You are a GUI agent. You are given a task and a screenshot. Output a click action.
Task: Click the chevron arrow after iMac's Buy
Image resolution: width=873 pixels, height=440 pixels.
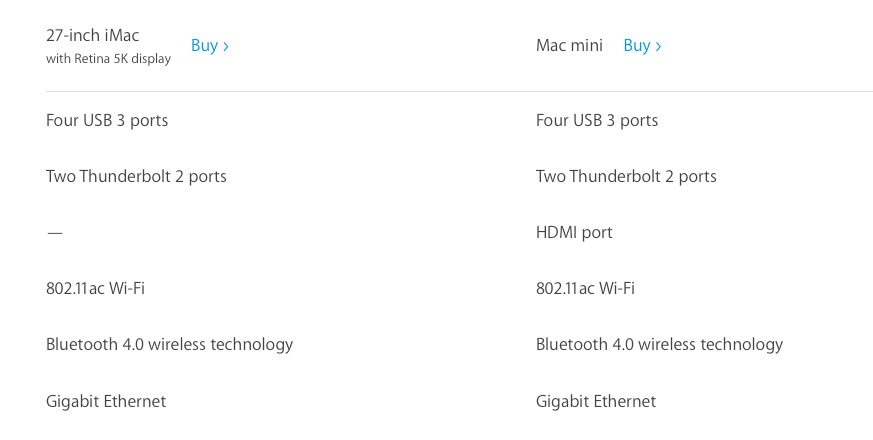(225, 46)
